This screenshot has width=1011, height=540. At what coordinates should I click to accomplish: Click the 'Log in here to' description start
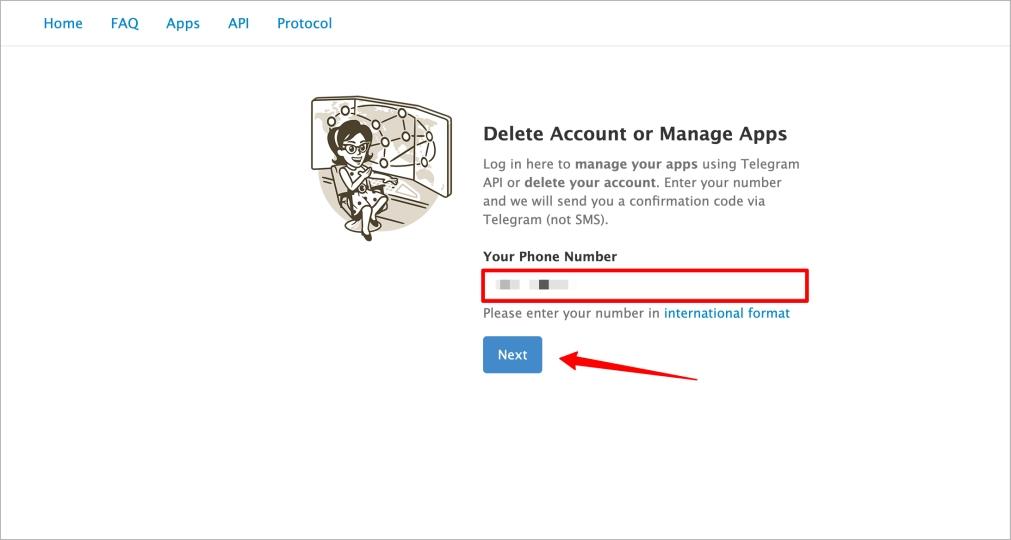(527, 164)
